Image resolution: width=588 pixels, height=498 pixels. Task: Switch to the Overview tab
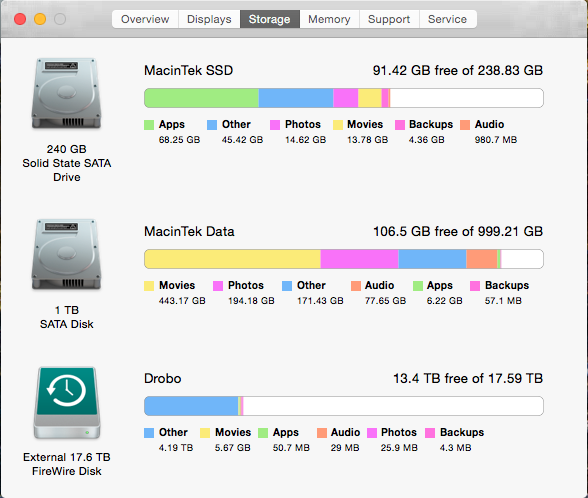tap(145, 19)
